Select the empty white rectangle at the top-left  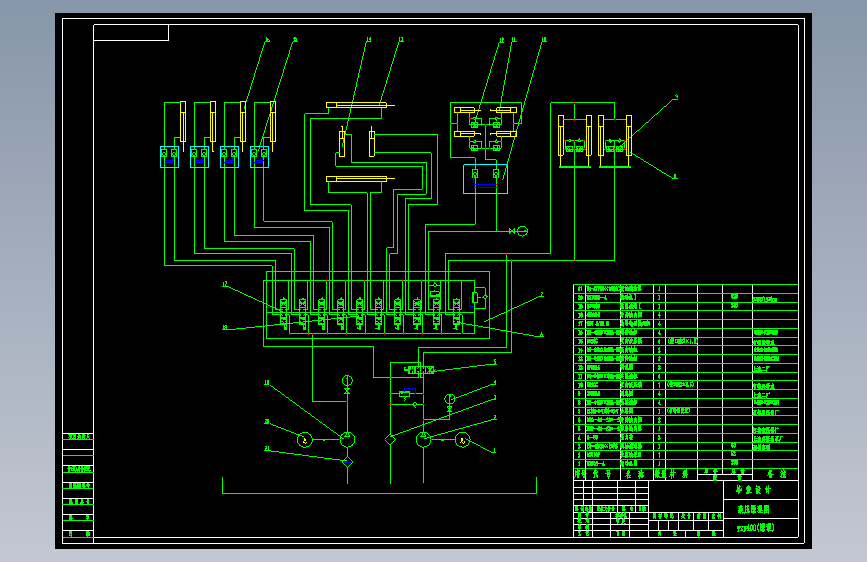(131, 33)
